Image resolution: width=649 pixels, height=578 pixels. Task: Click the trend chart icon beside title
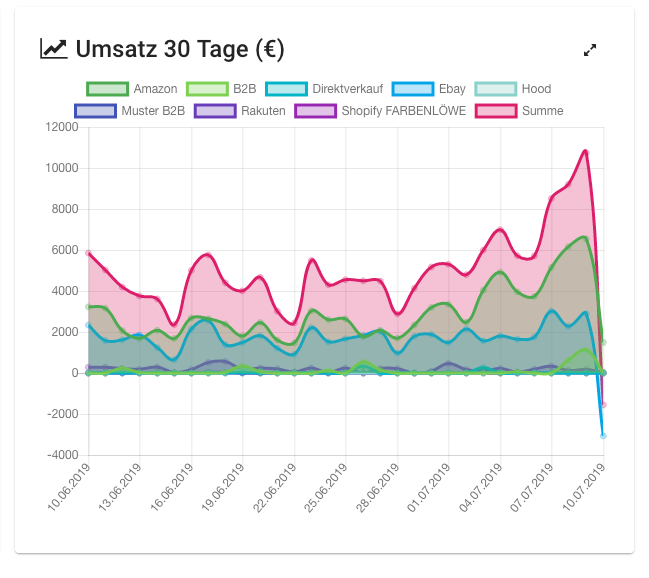(x=53, y=48)
